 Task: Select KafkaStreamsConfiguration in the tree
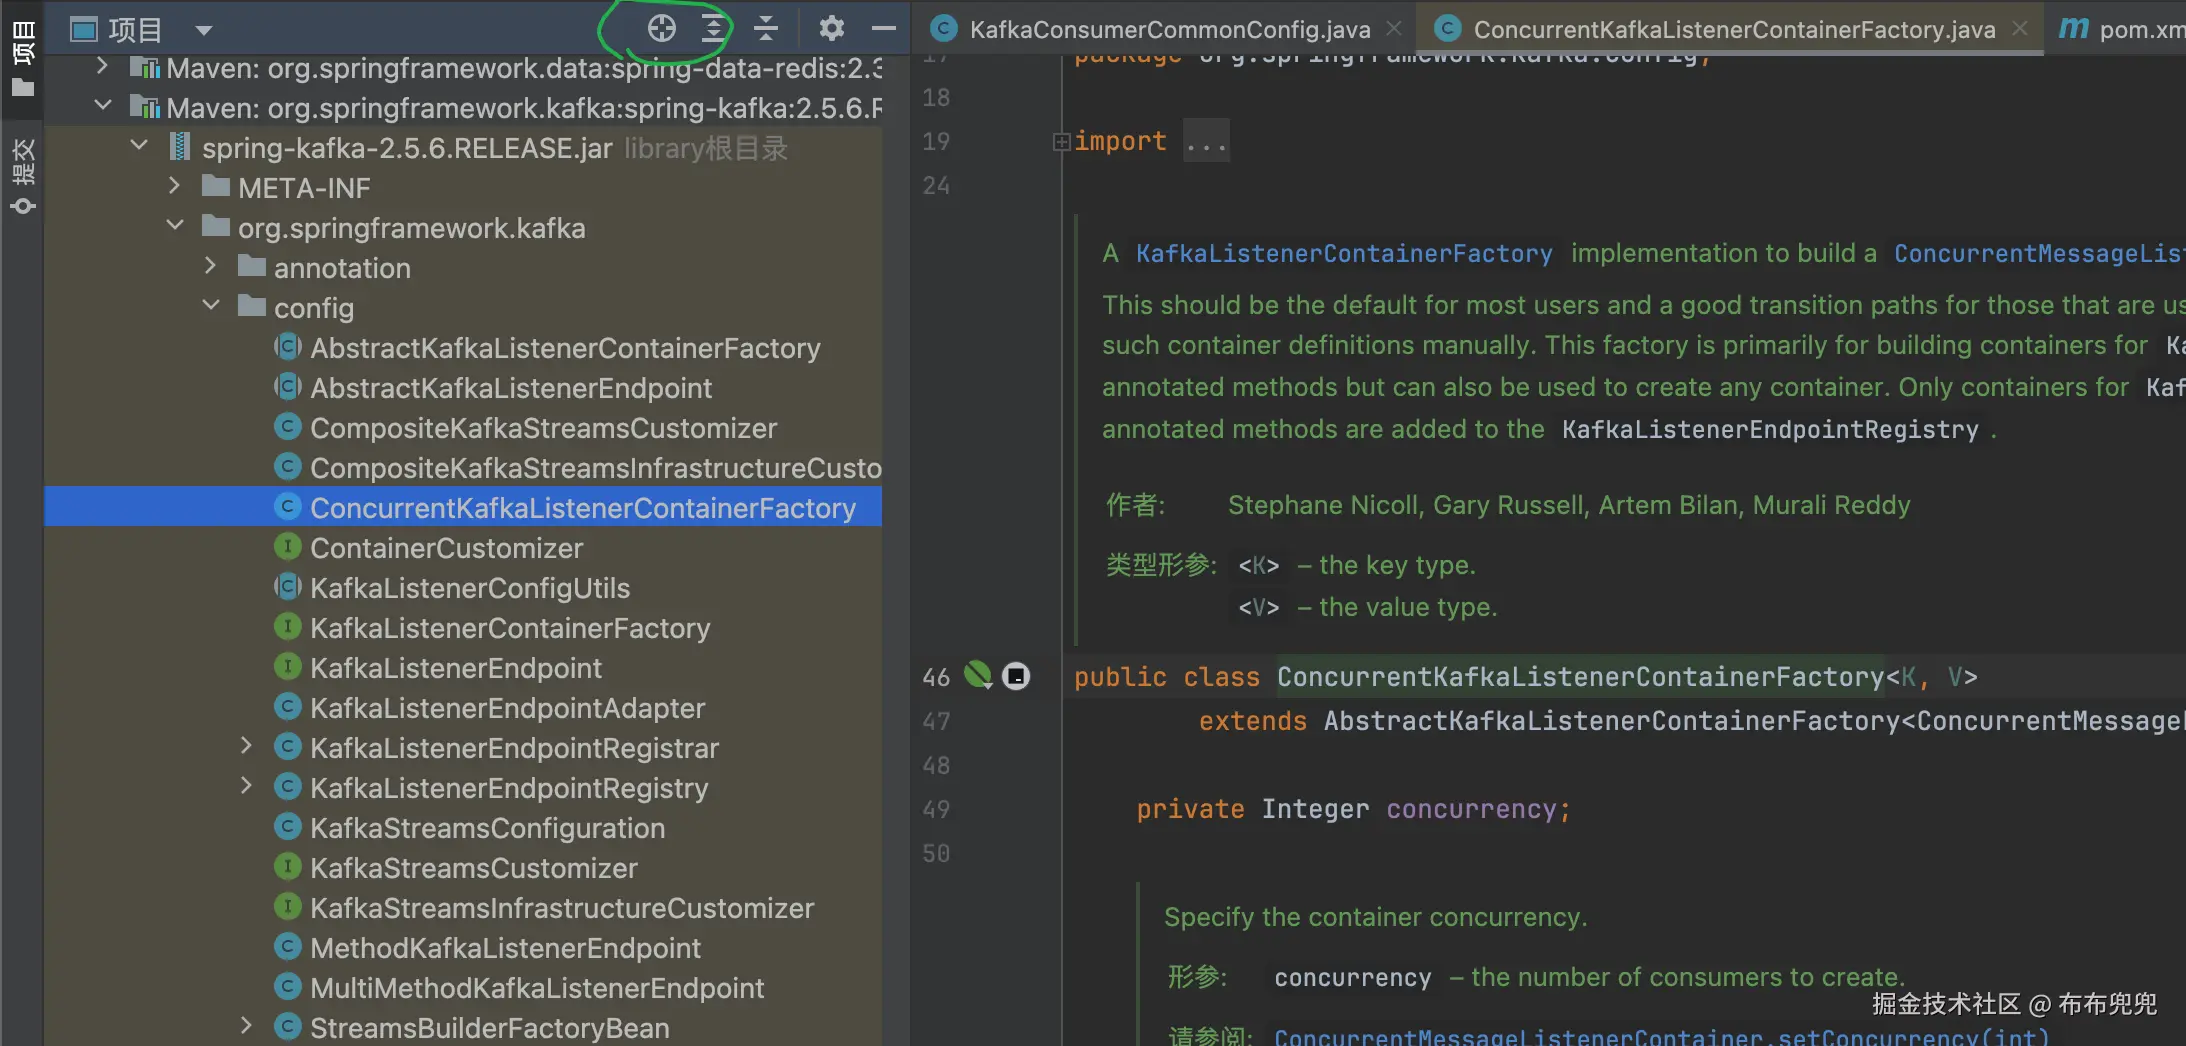[487, 828]
